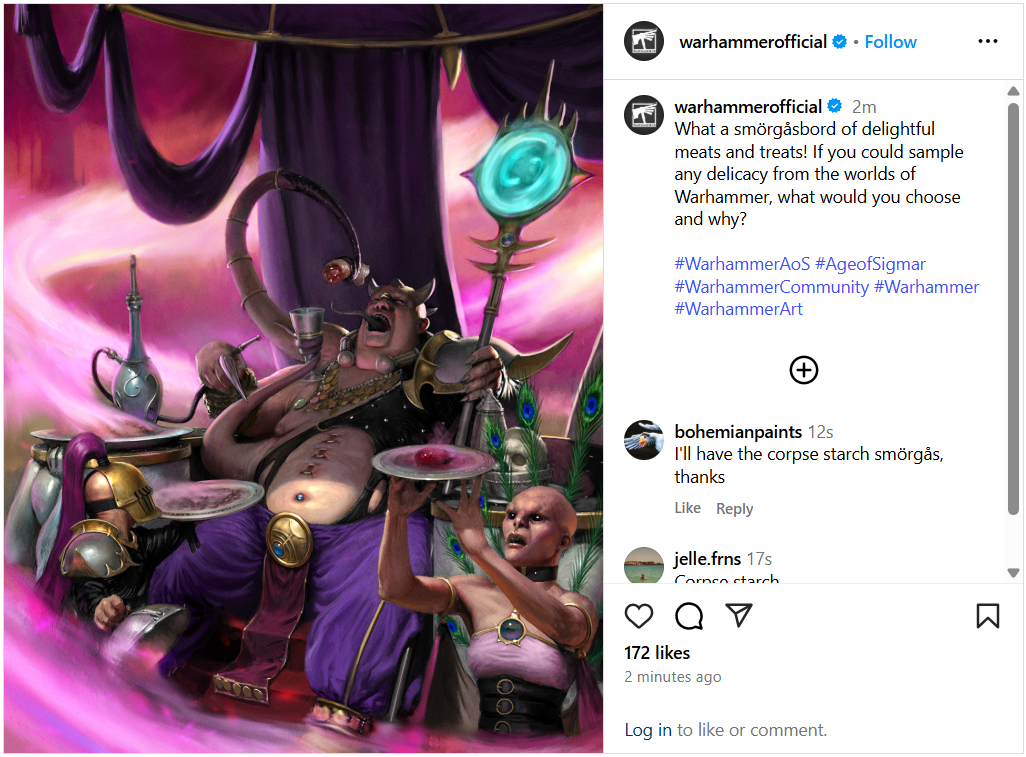Like the bohemianpaints comment
The width and height of the screenshot is (1026, 757).
coord(687,508)
